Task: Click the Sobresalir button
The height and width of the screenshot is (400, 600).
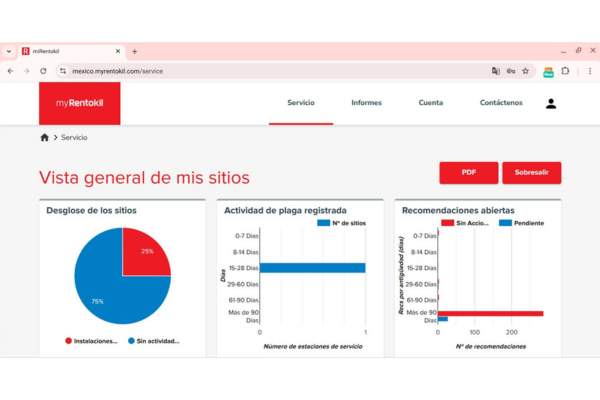Action: point(532,173)
